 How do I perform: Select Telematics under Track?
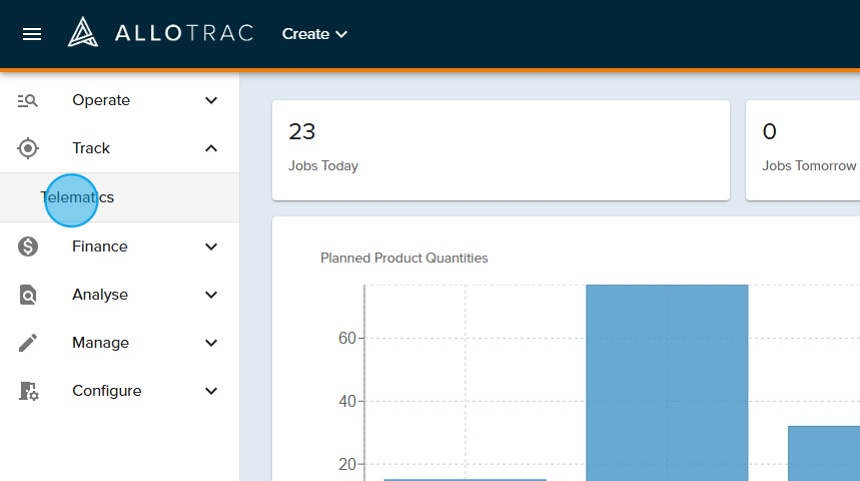pos(77,197)
